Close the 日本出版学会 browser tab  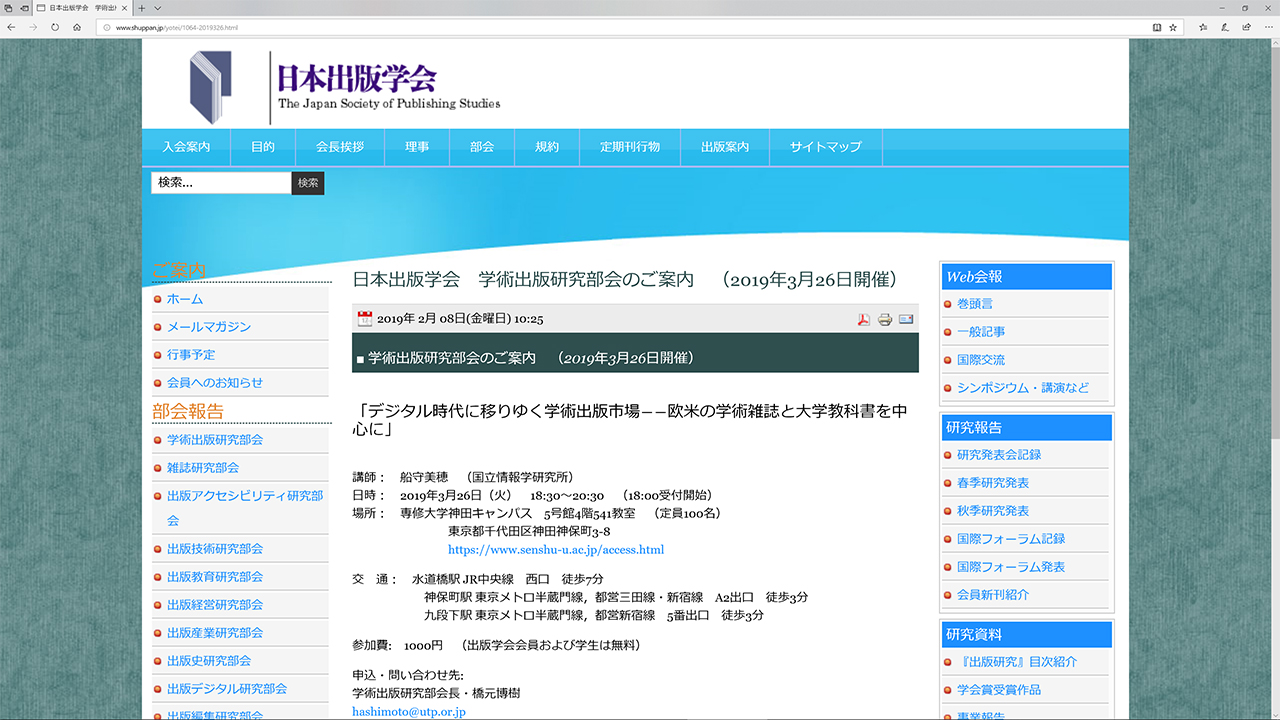pos(126,8)
